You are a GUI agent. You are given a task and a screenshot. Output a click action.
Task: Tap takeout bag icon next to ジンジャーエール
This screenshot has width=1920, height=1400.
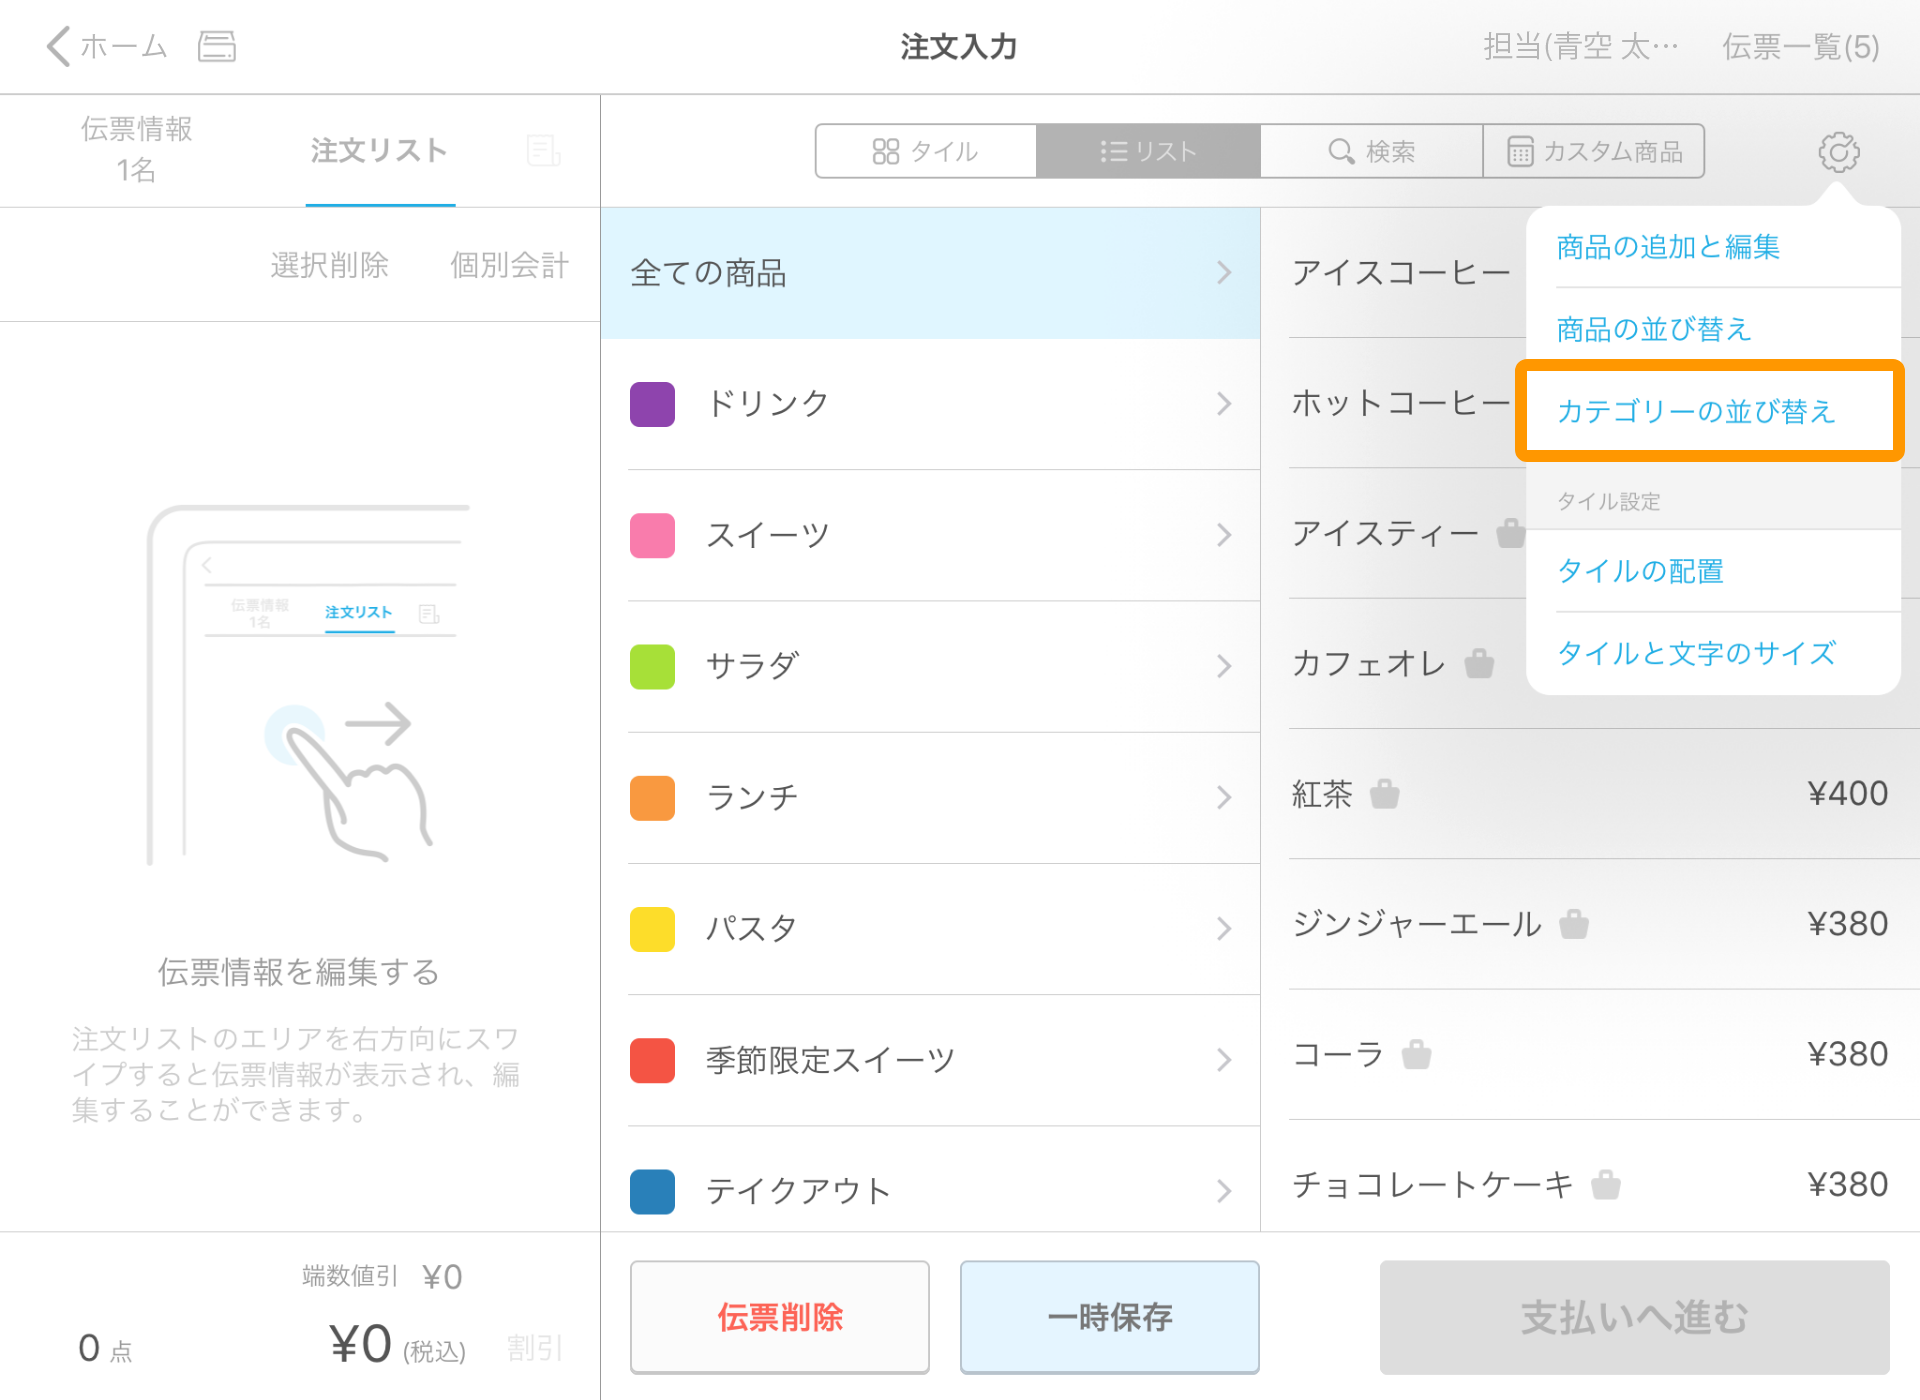coord(1574,924)
